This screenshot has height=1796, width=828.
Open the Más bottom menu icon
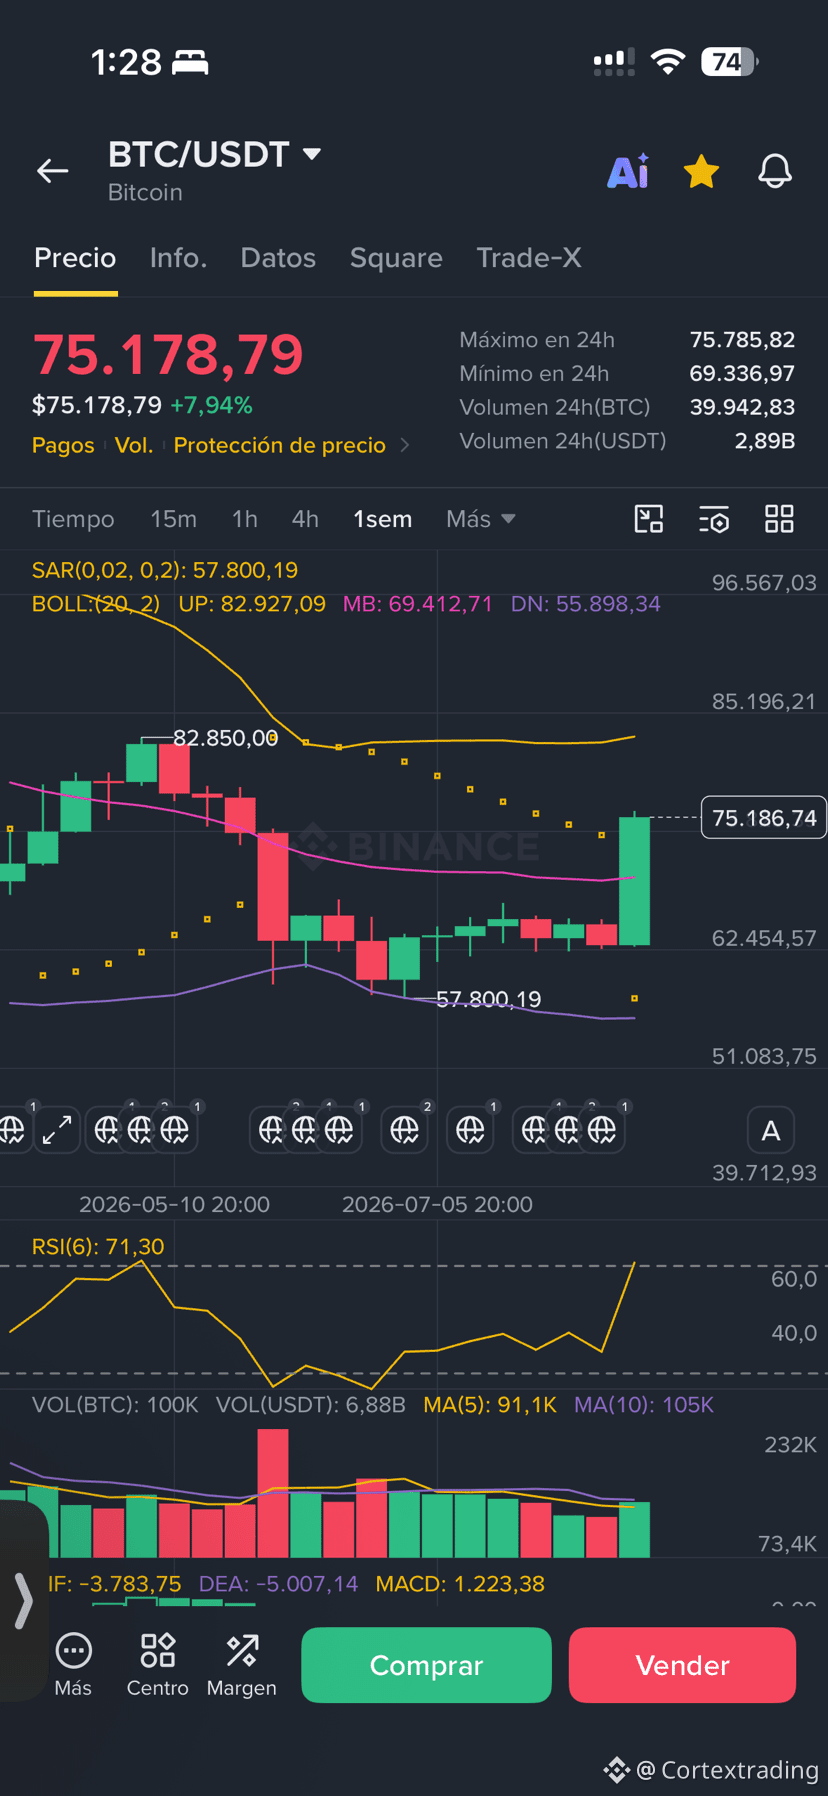[x=73, y=1664]
